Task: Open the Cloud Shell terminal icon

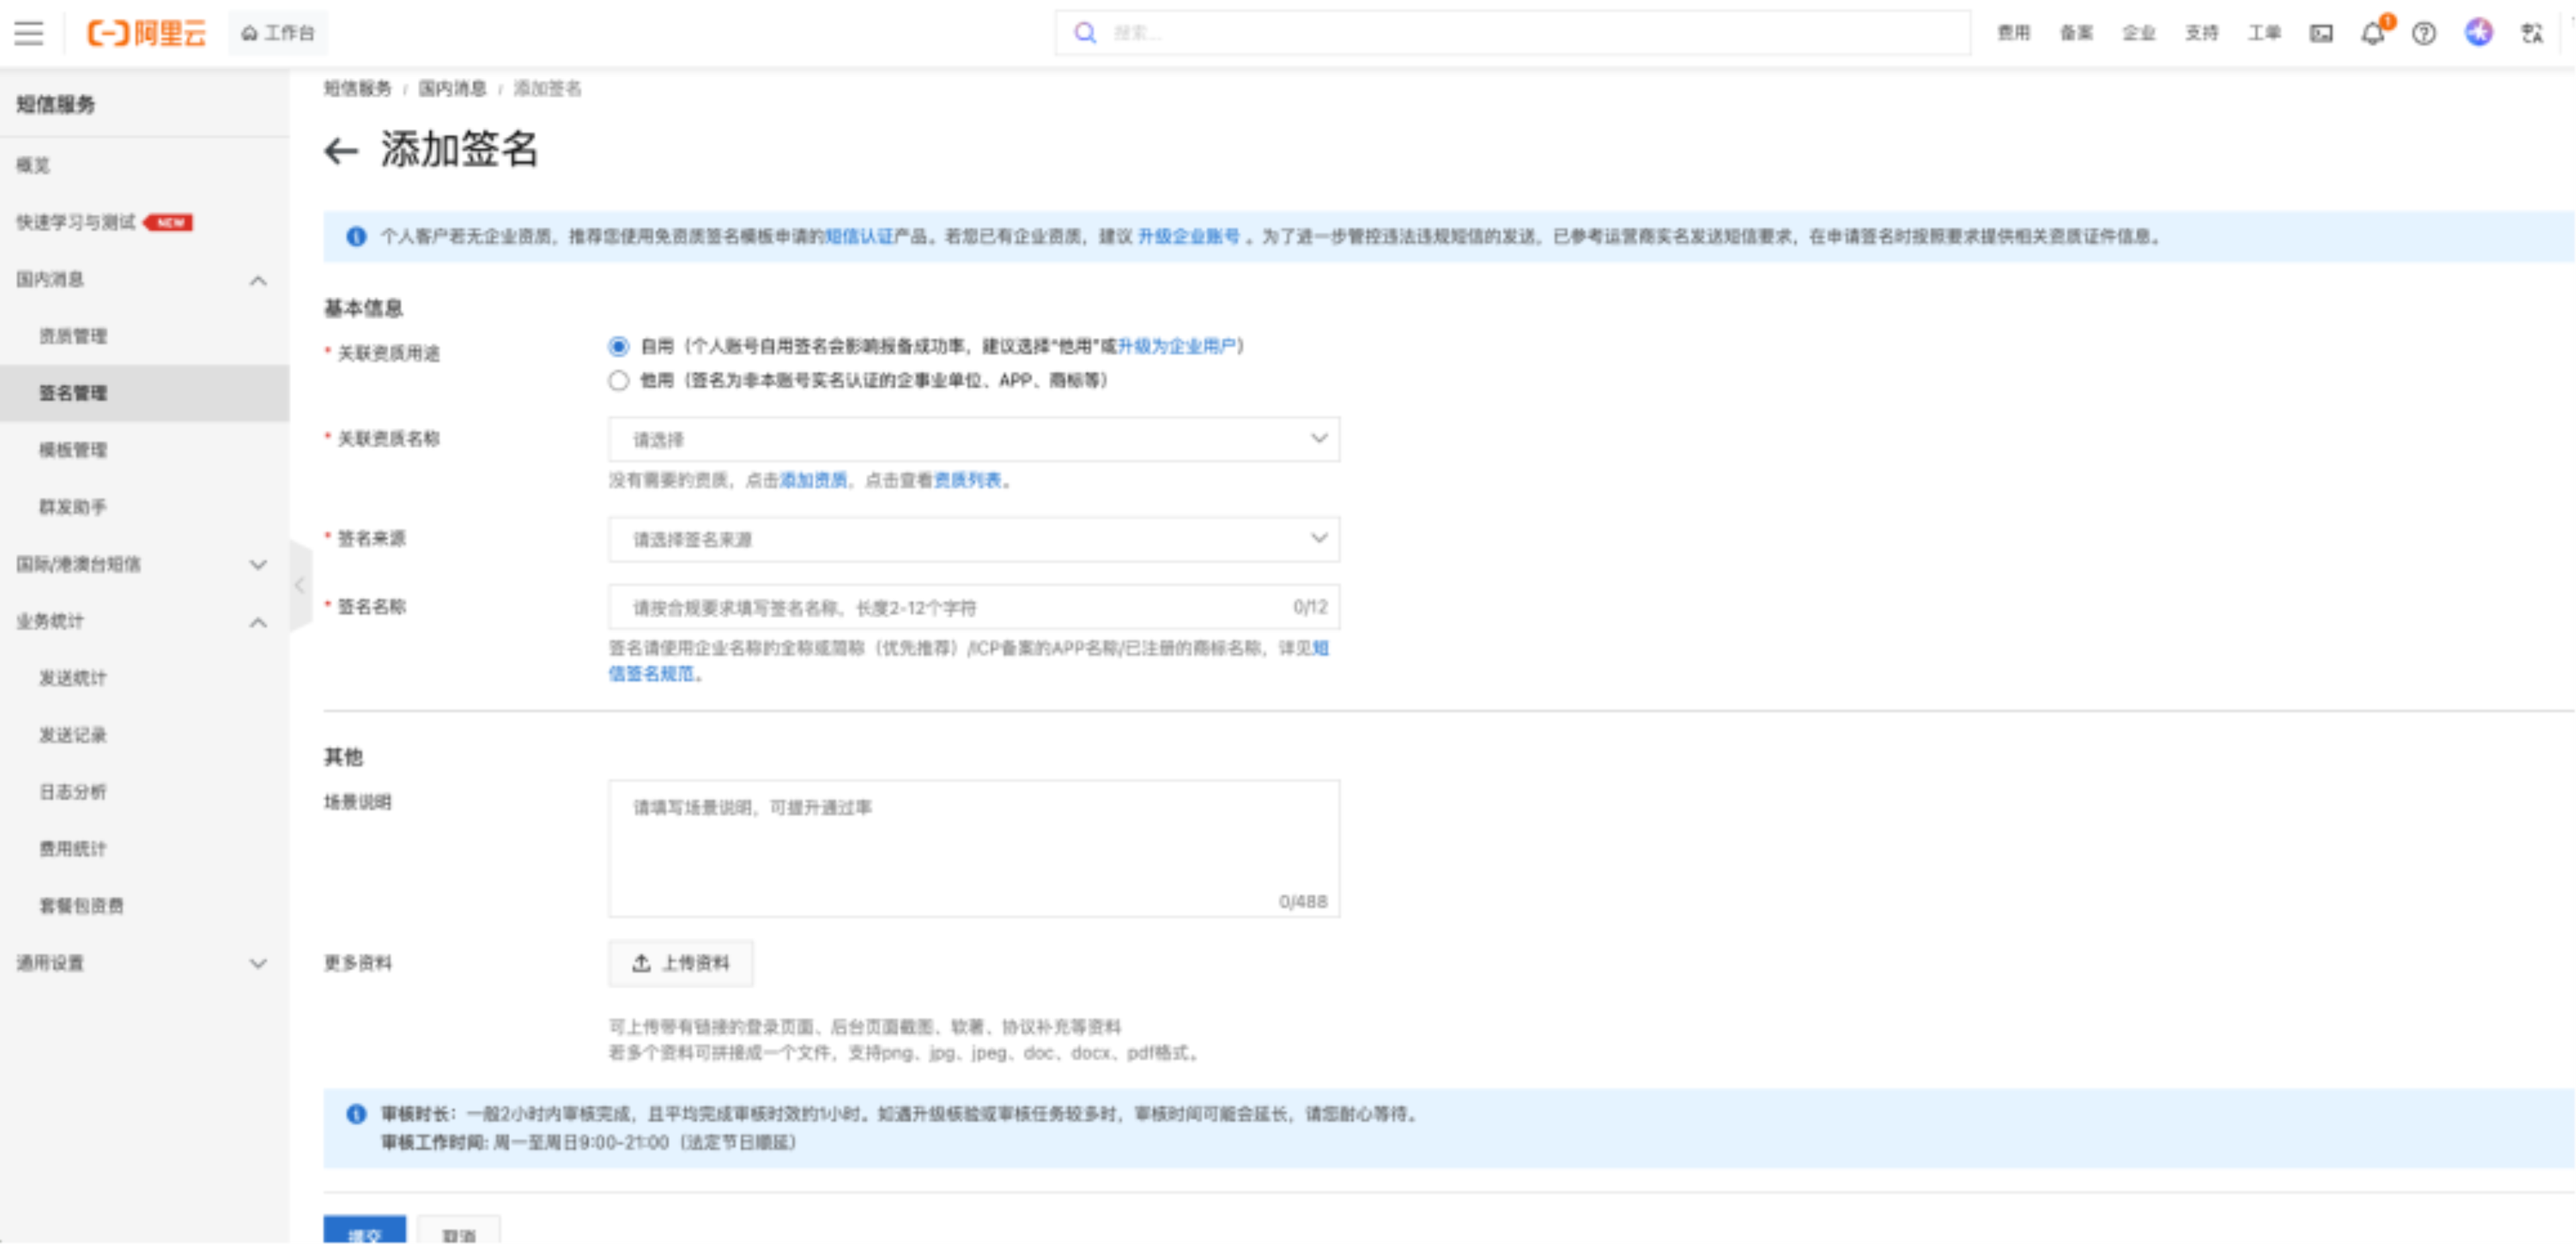Action: (x=2321, y=33)
